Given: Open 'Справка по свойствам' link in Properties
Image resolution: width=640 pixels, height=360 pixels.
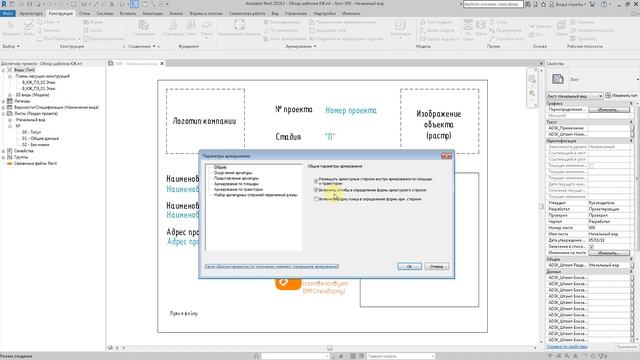Looking at the screenshot, I should coord(567,347).
